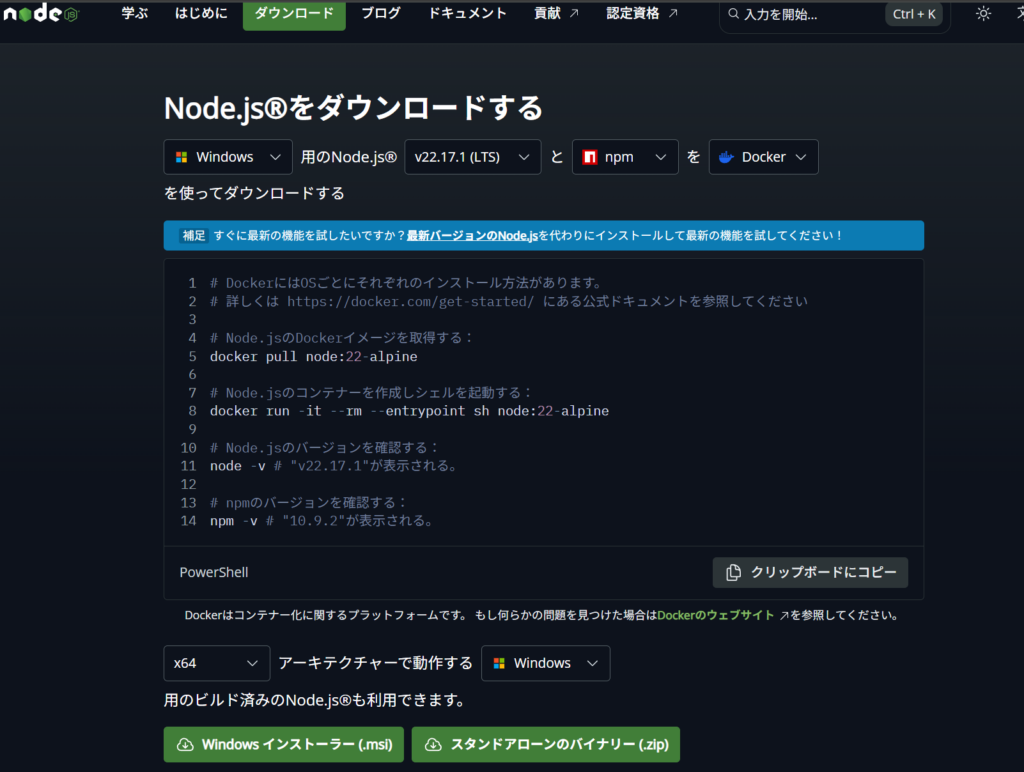This screenshot has width=1024, height=772.
Task: Open the ブログ nav item
Action: click(381, 13)
